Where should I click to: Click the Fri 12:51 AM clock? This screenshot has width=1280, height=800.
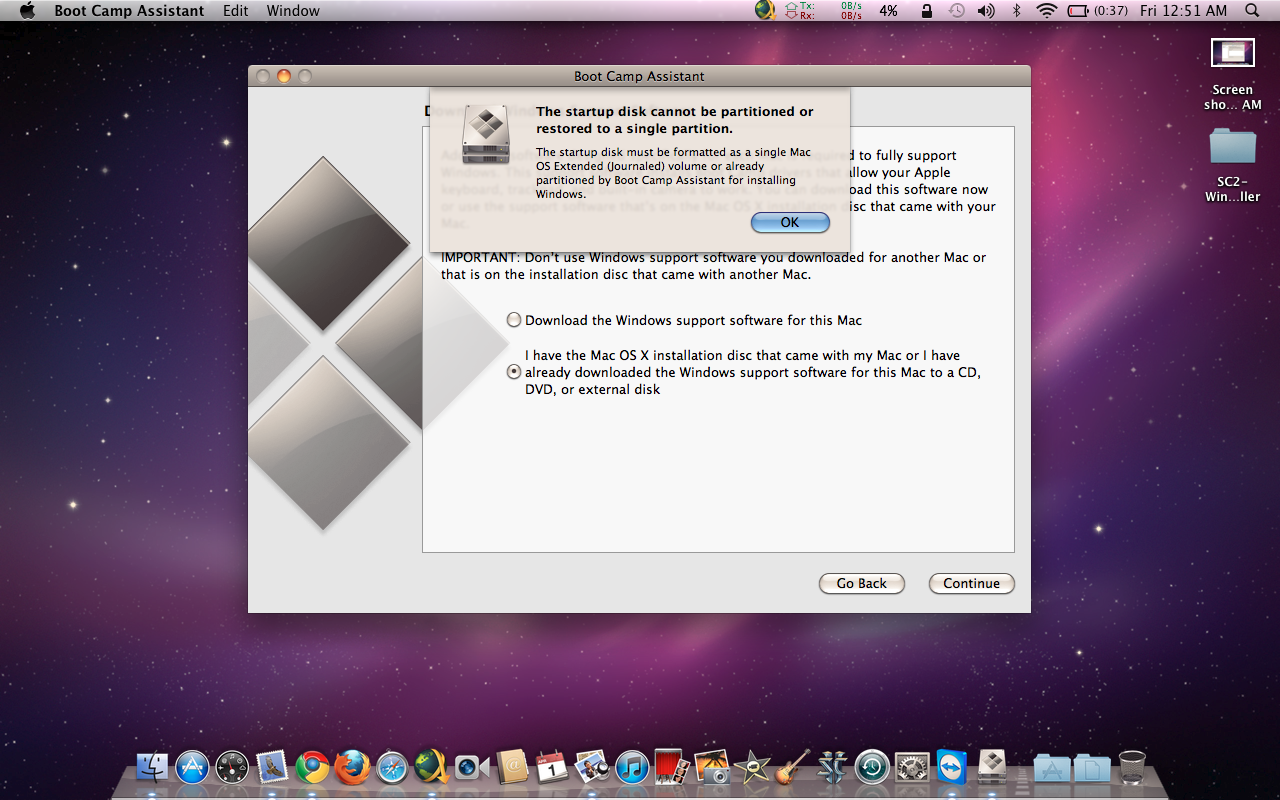pos(1183,11)
